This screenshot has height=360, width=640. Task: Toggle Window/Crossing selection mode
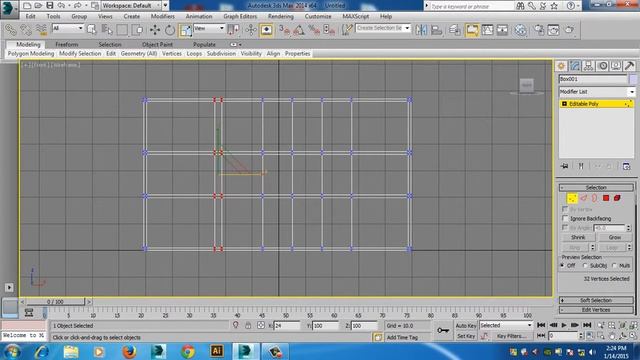(138, 30)
